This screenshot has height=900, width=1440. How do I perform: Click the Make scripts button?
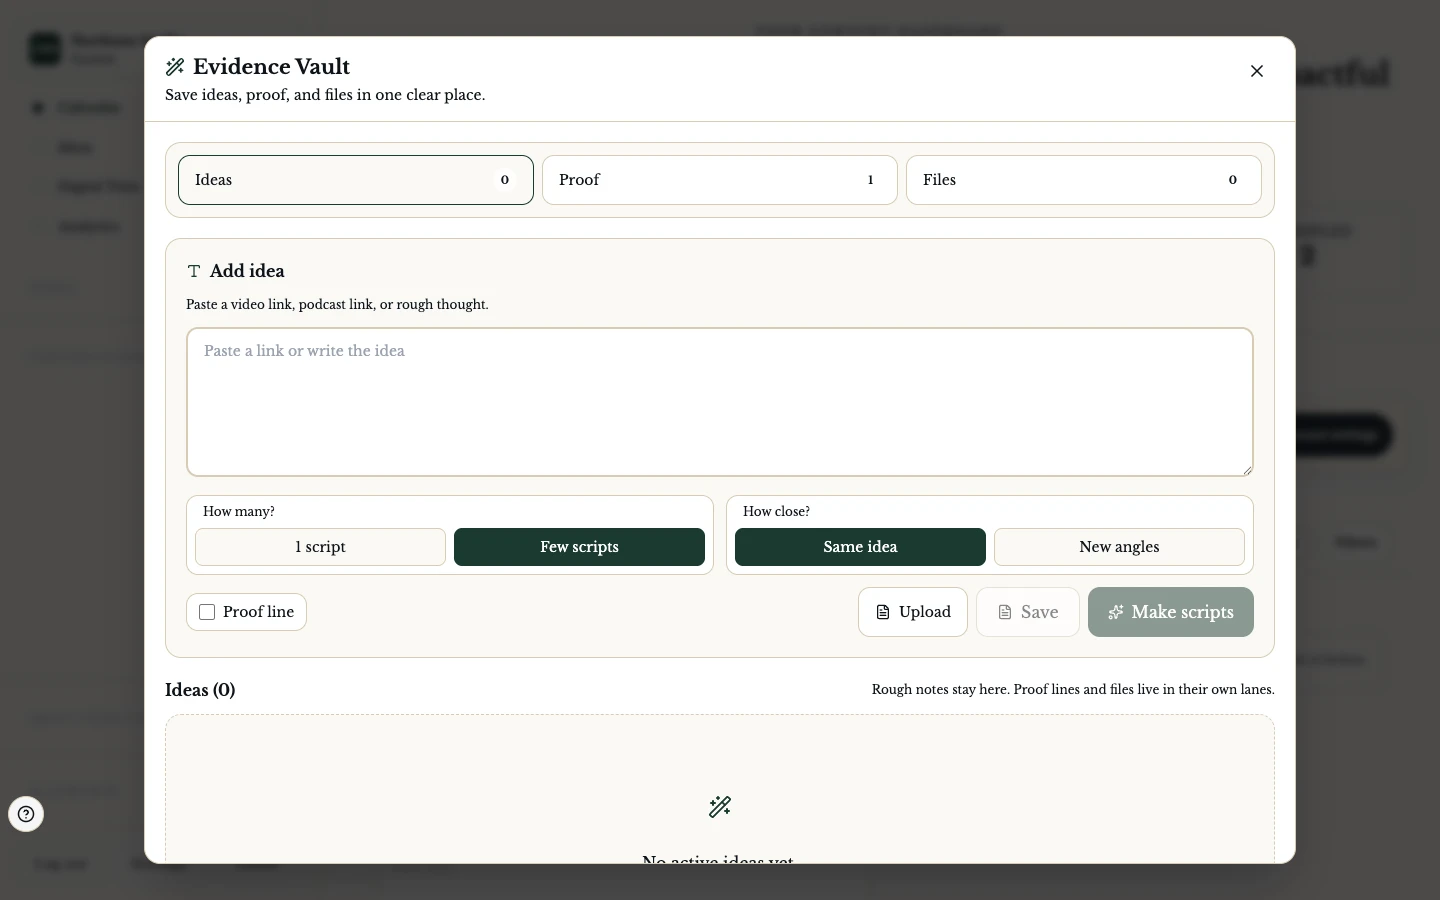[1171, 612]
